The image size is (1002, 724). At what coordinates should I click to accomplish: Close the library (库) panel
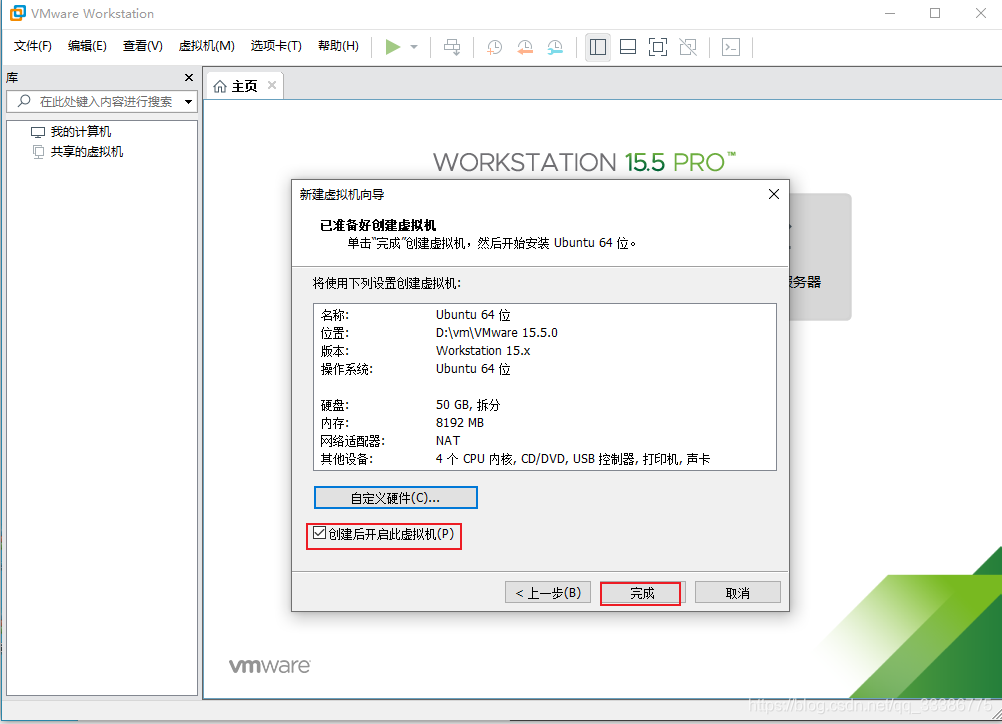click(x=189, y=77)
